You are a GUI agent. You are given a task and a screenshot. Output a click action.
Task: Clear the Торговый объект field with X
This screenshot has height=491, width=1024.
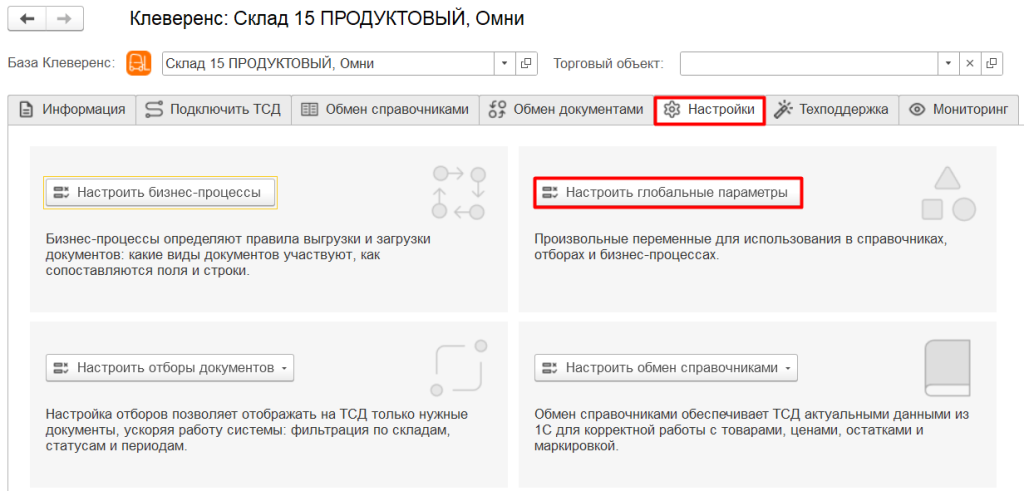[970, 63]
